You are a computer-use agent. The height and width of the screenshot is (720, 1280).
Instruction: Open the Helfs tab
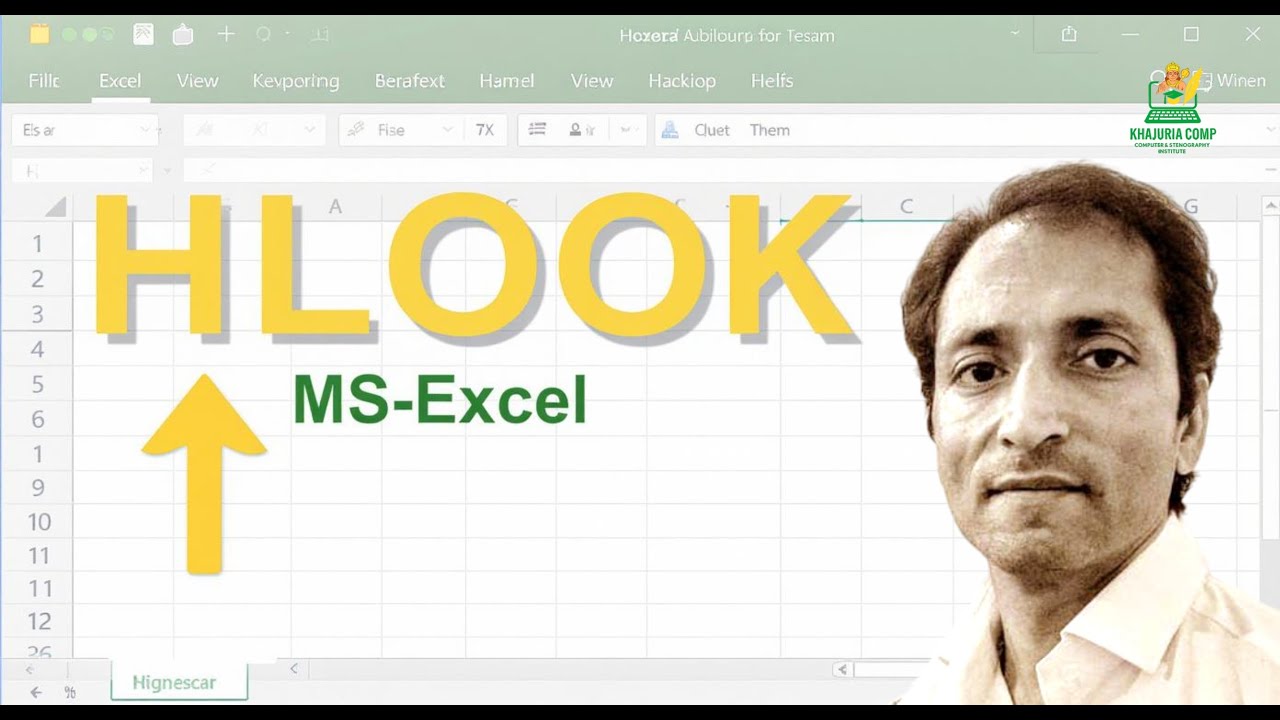[x=772, y=81]
